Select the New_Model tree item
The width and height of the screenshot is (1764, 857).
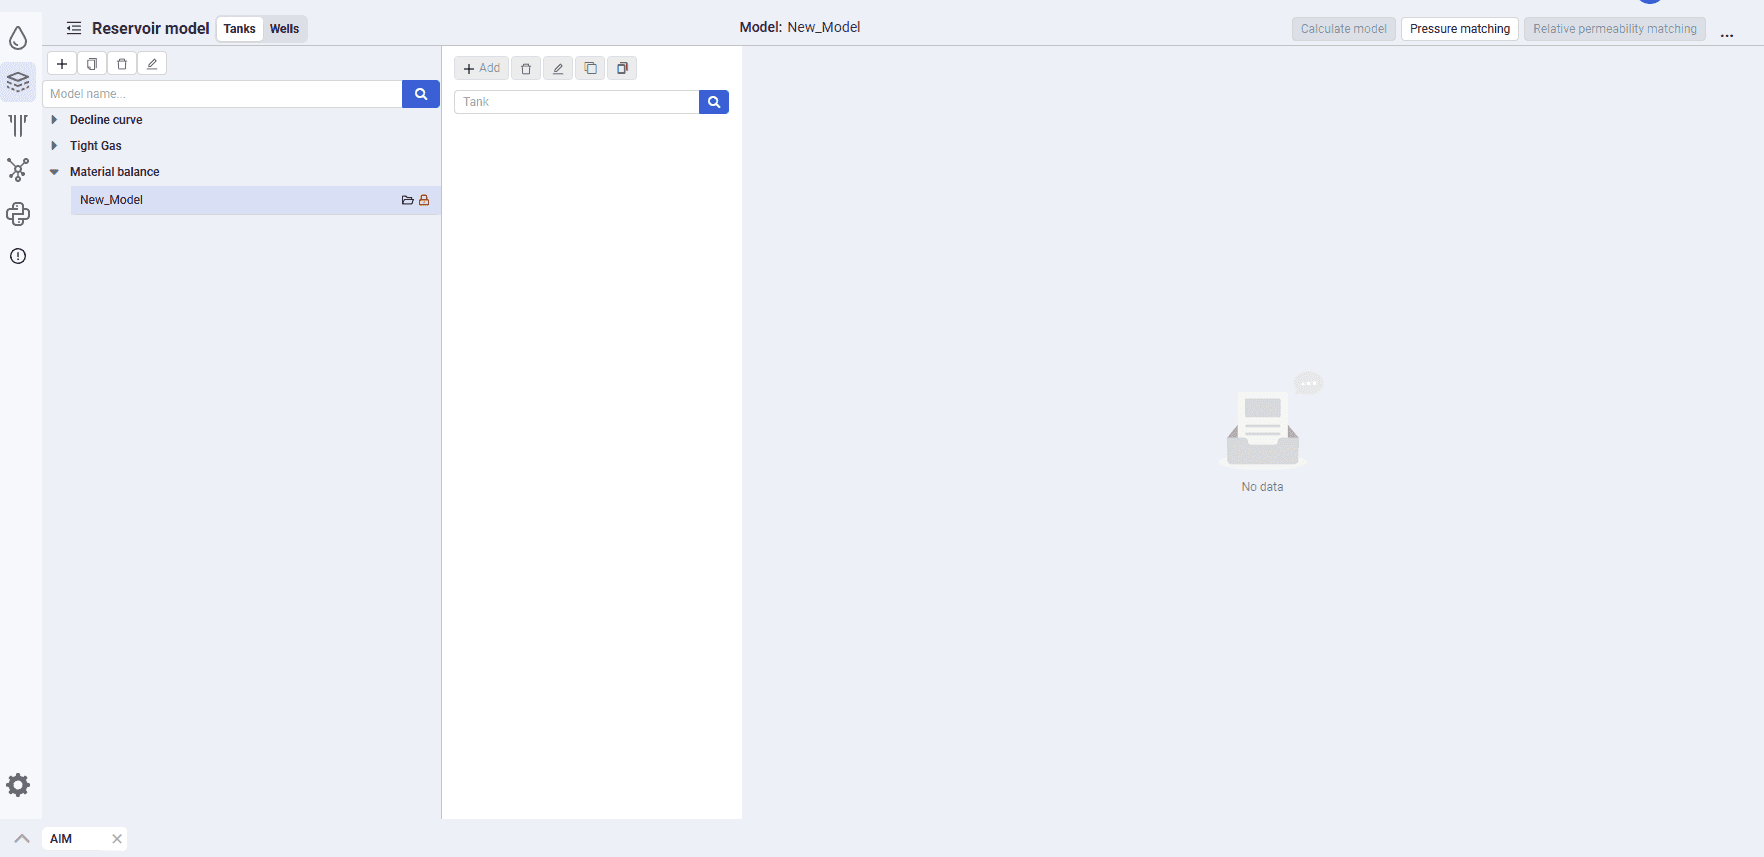256,200
